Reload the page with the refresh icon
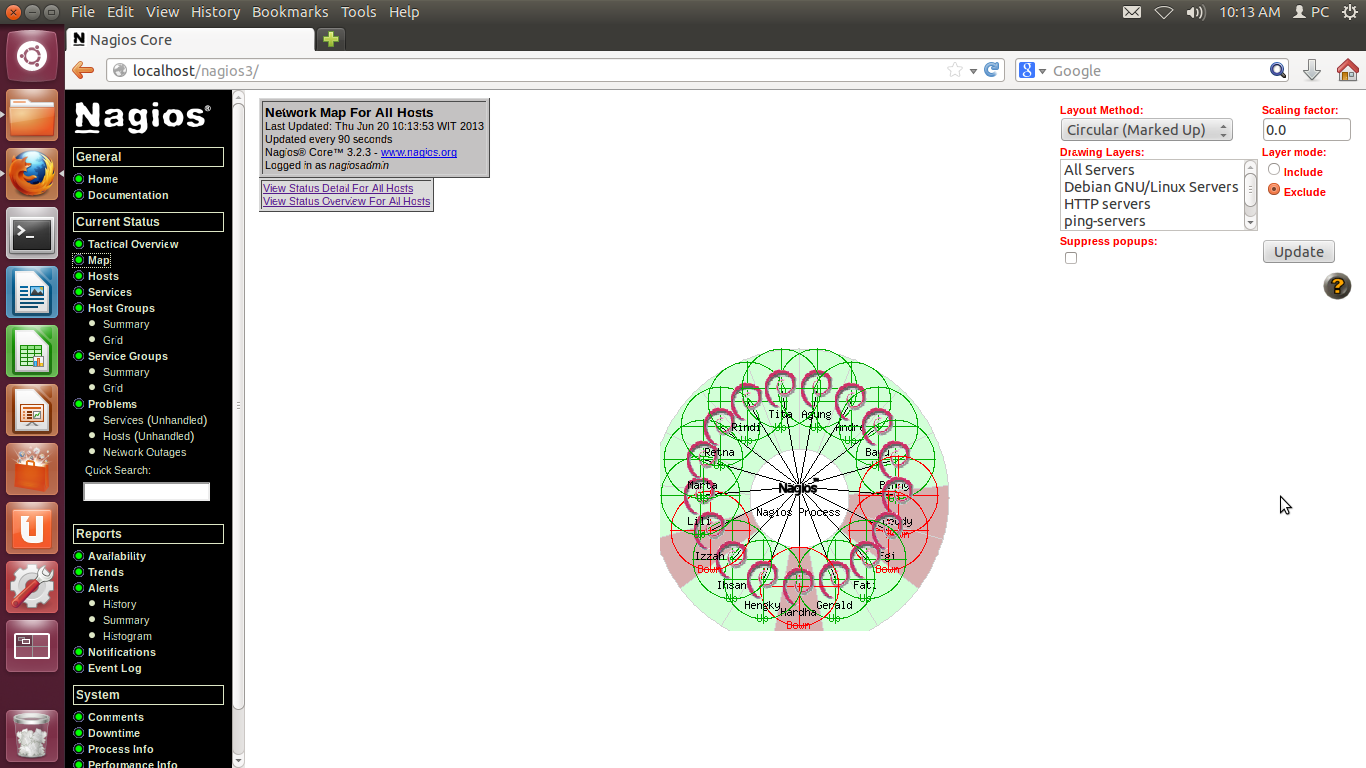Image resolution: width=1366 pixels, height=768 pixels. (x=992, y=70)
